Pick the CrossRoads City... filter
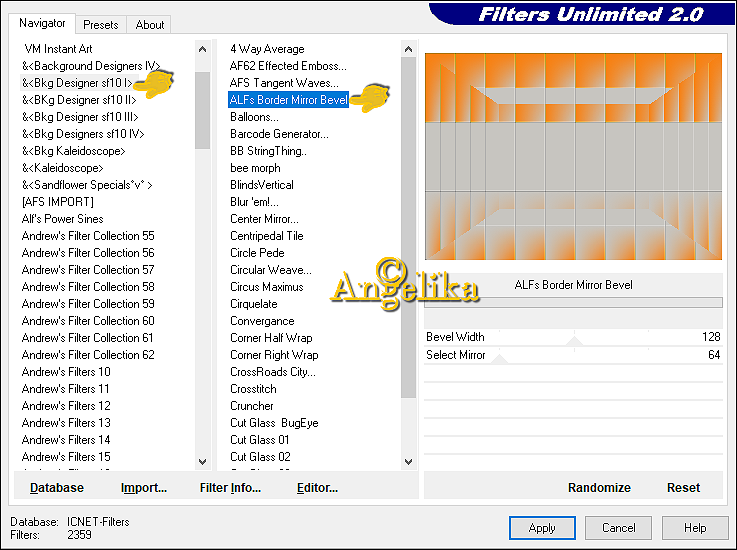This screenshot has height=550, width=737. tap(273, 372)
